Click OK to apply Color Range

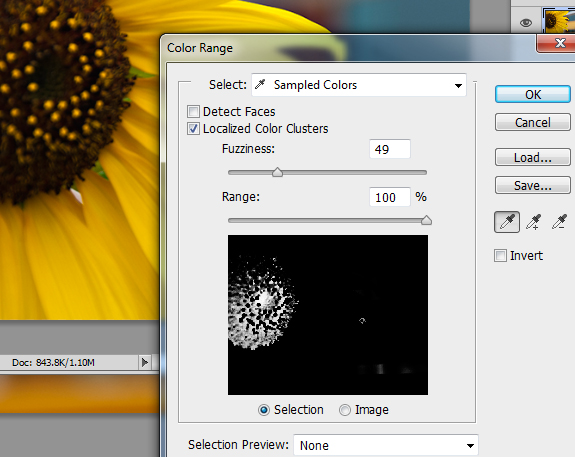pyautogui.click(x=533, y=95)
